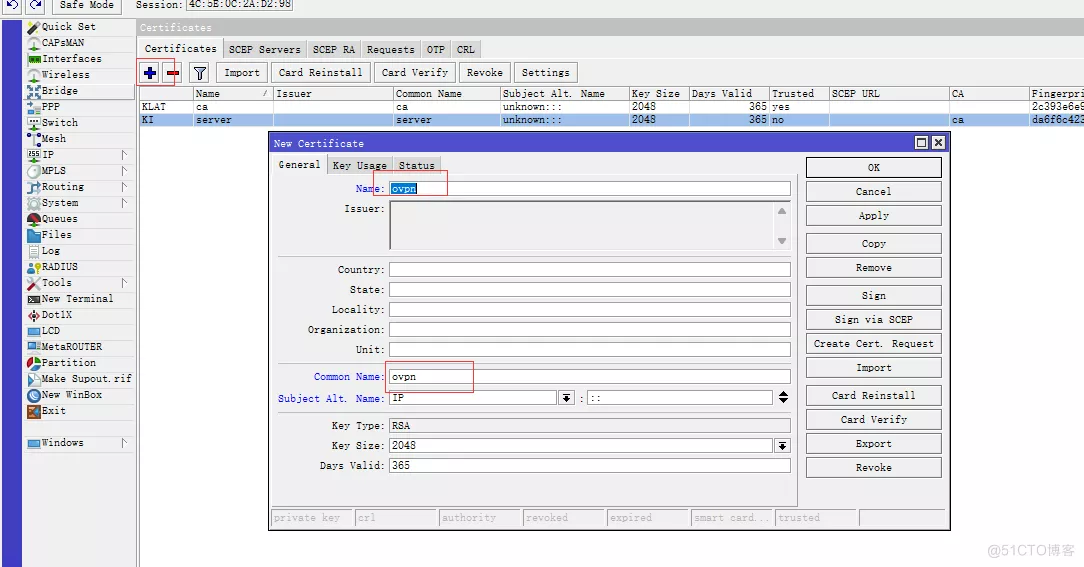Switch to the Key Usage tab
Viewport: 1084px width, 567px height.
click(359, 165)
